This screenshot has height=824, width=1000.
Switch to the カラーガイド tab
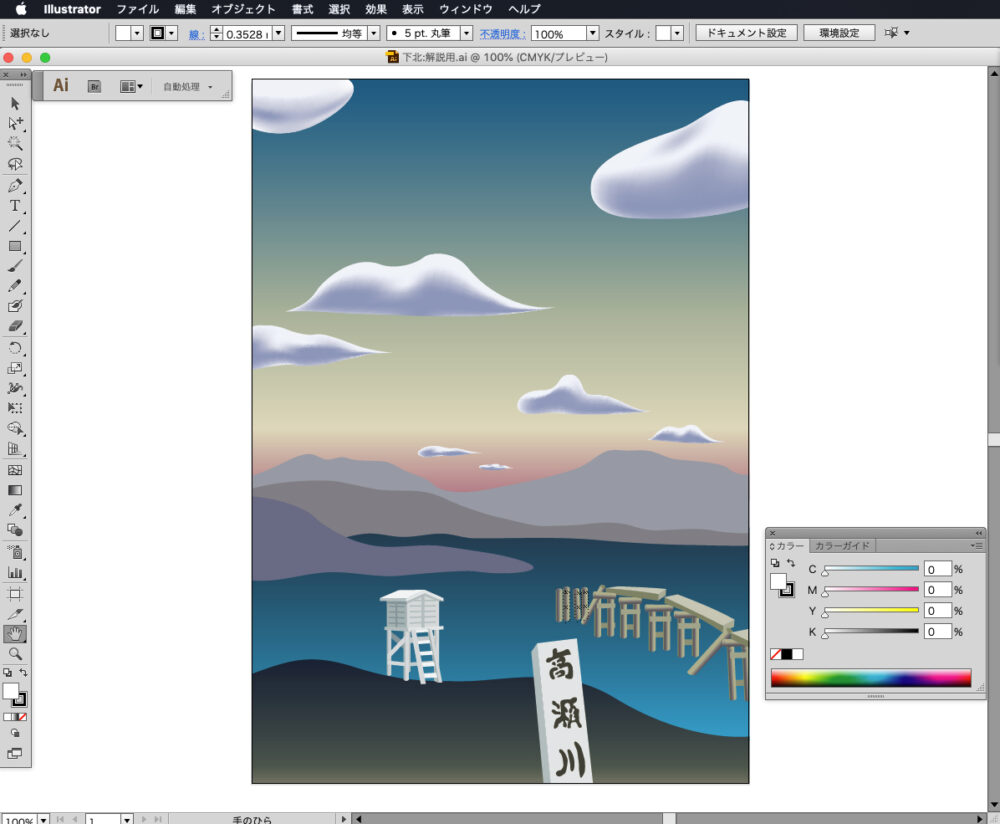[x=842, y=546]
